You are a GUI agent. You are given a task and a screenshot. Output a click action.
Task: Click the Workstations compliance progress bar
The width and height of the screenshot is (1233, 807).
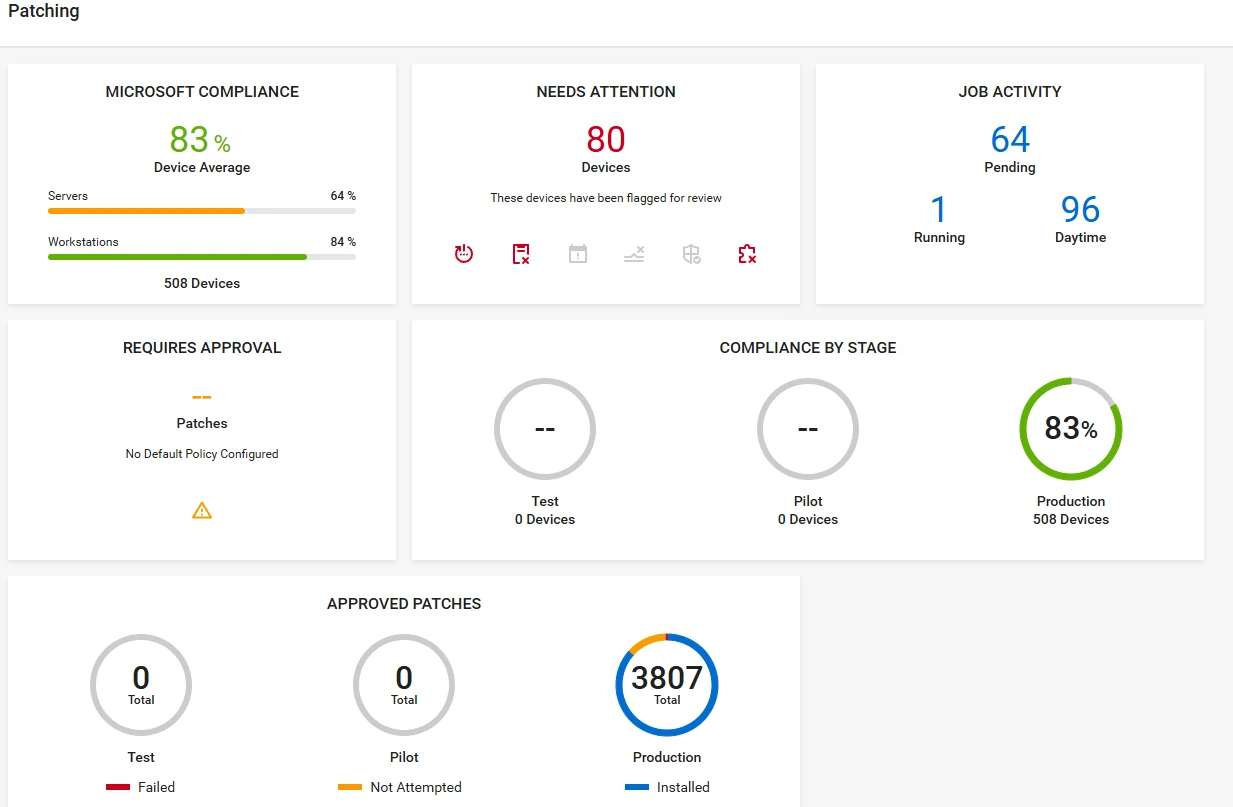click(201, 257)
